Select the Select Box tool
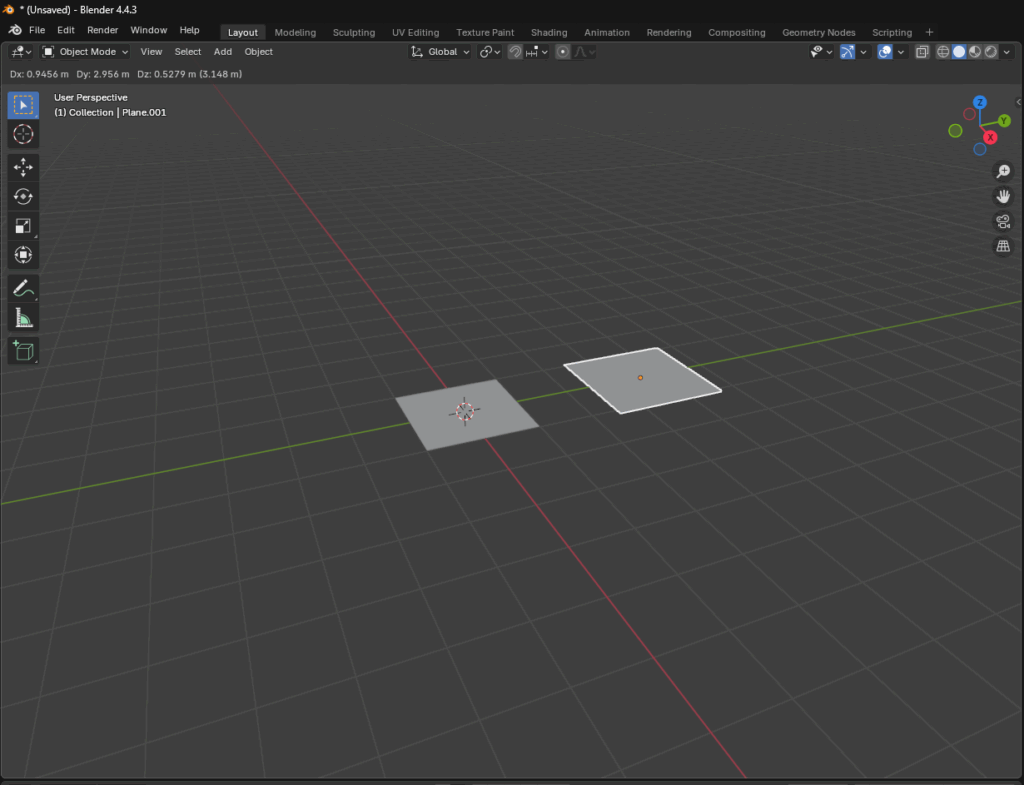The image size is (1024, 785). point(23,105)
